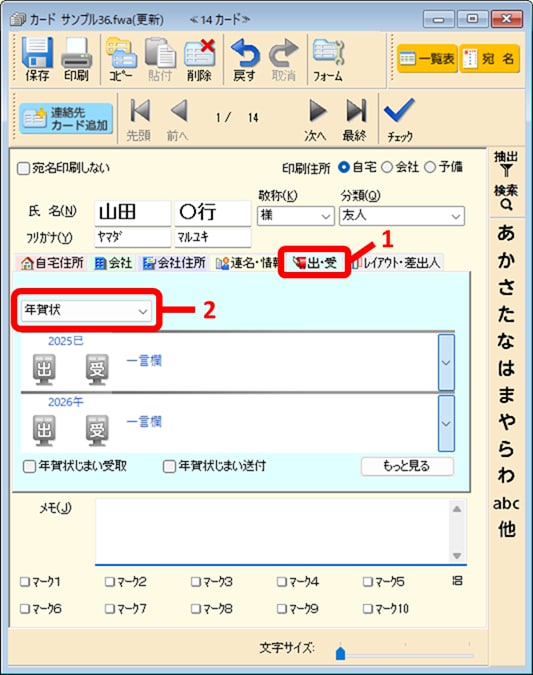Check 年賀状じまい受取 option

point(29,466)
